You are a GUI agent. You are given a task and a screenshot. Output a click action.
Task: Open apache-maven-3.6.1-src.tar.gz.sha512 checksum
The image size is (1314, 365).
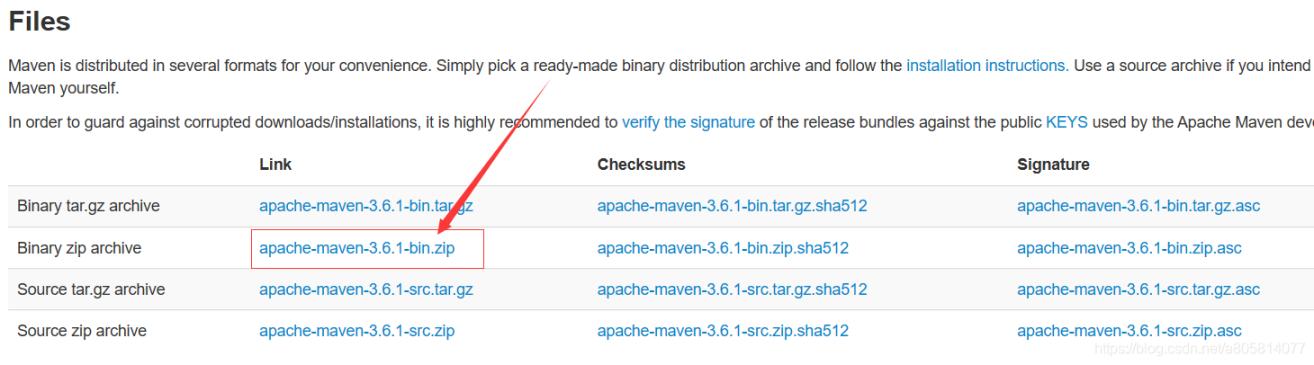tap(732, 290)
